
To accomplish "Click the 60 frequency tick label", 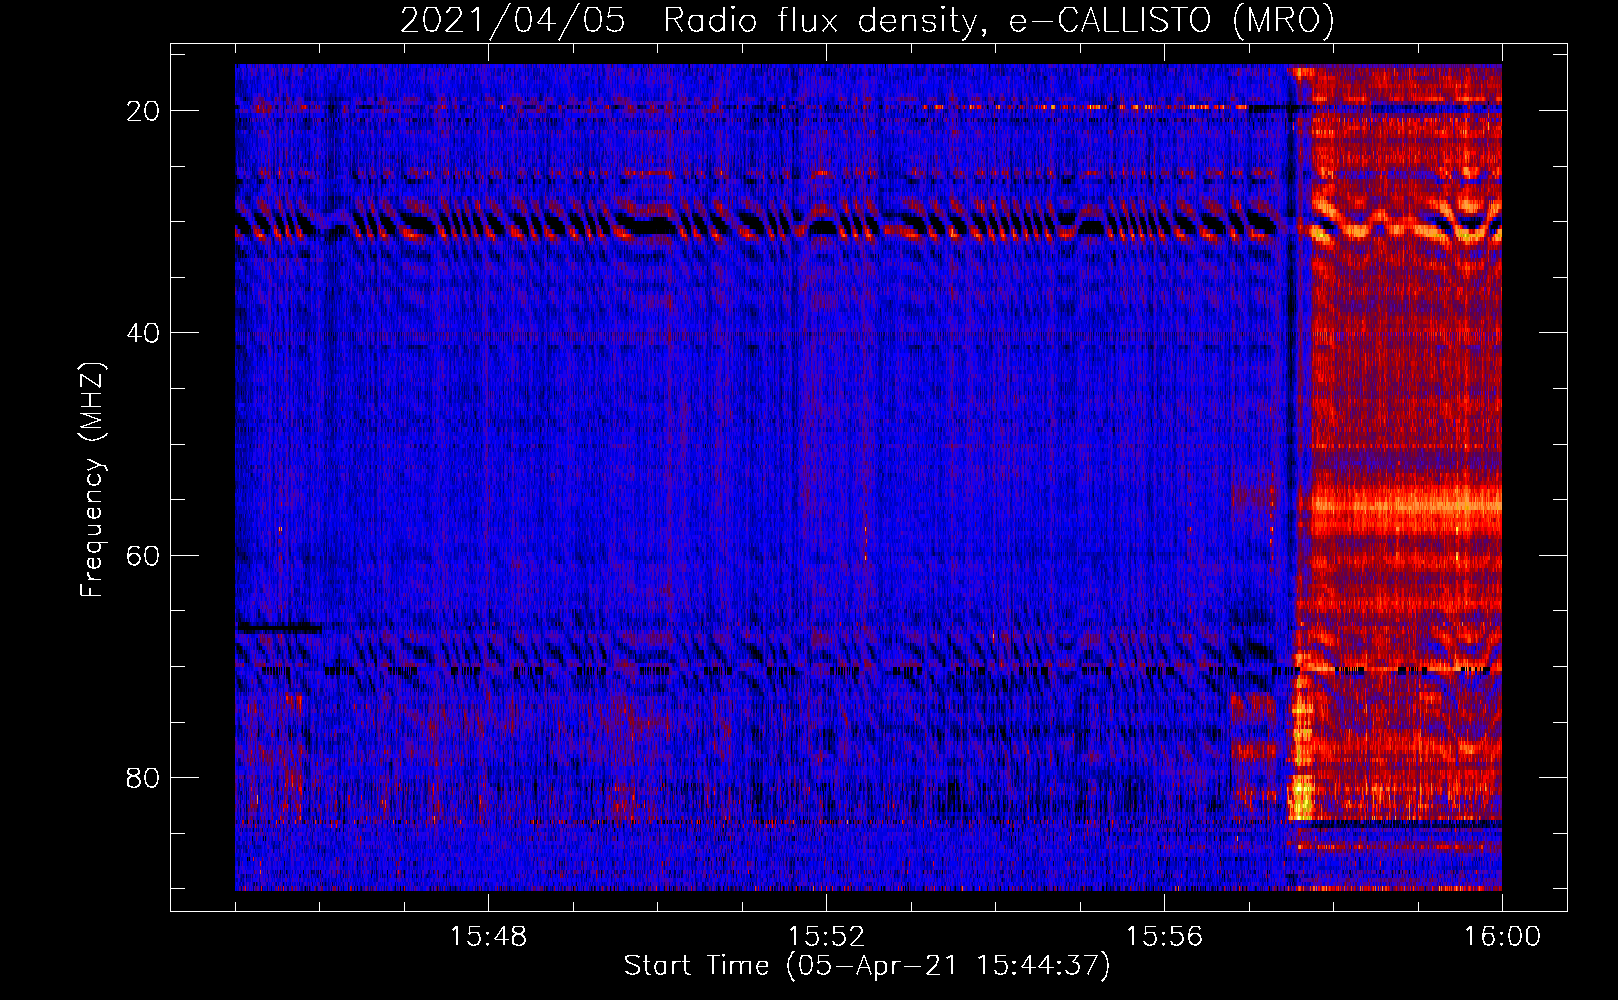I will click(x=144, y=555).
